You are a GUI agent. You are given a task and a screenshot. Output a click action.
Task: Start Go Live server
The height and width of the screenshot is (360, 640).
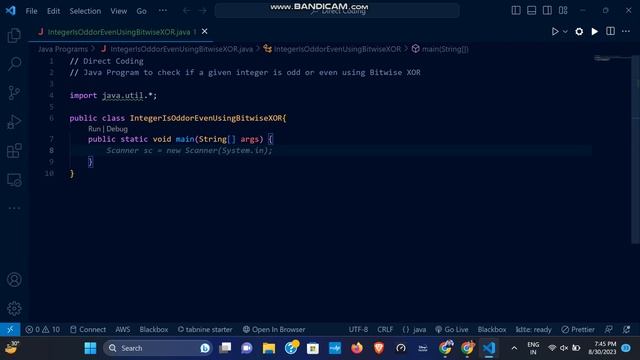coord(451,329)
